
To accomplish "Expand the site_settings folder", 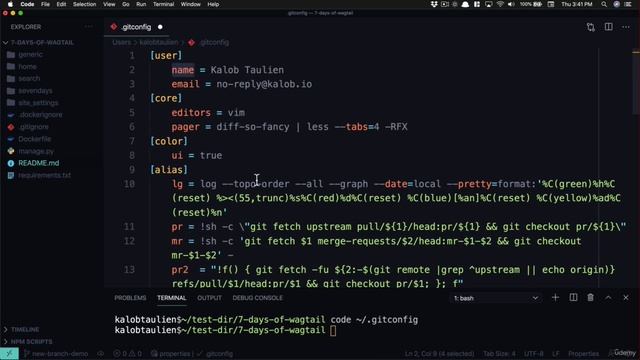I will coord(38,103).
